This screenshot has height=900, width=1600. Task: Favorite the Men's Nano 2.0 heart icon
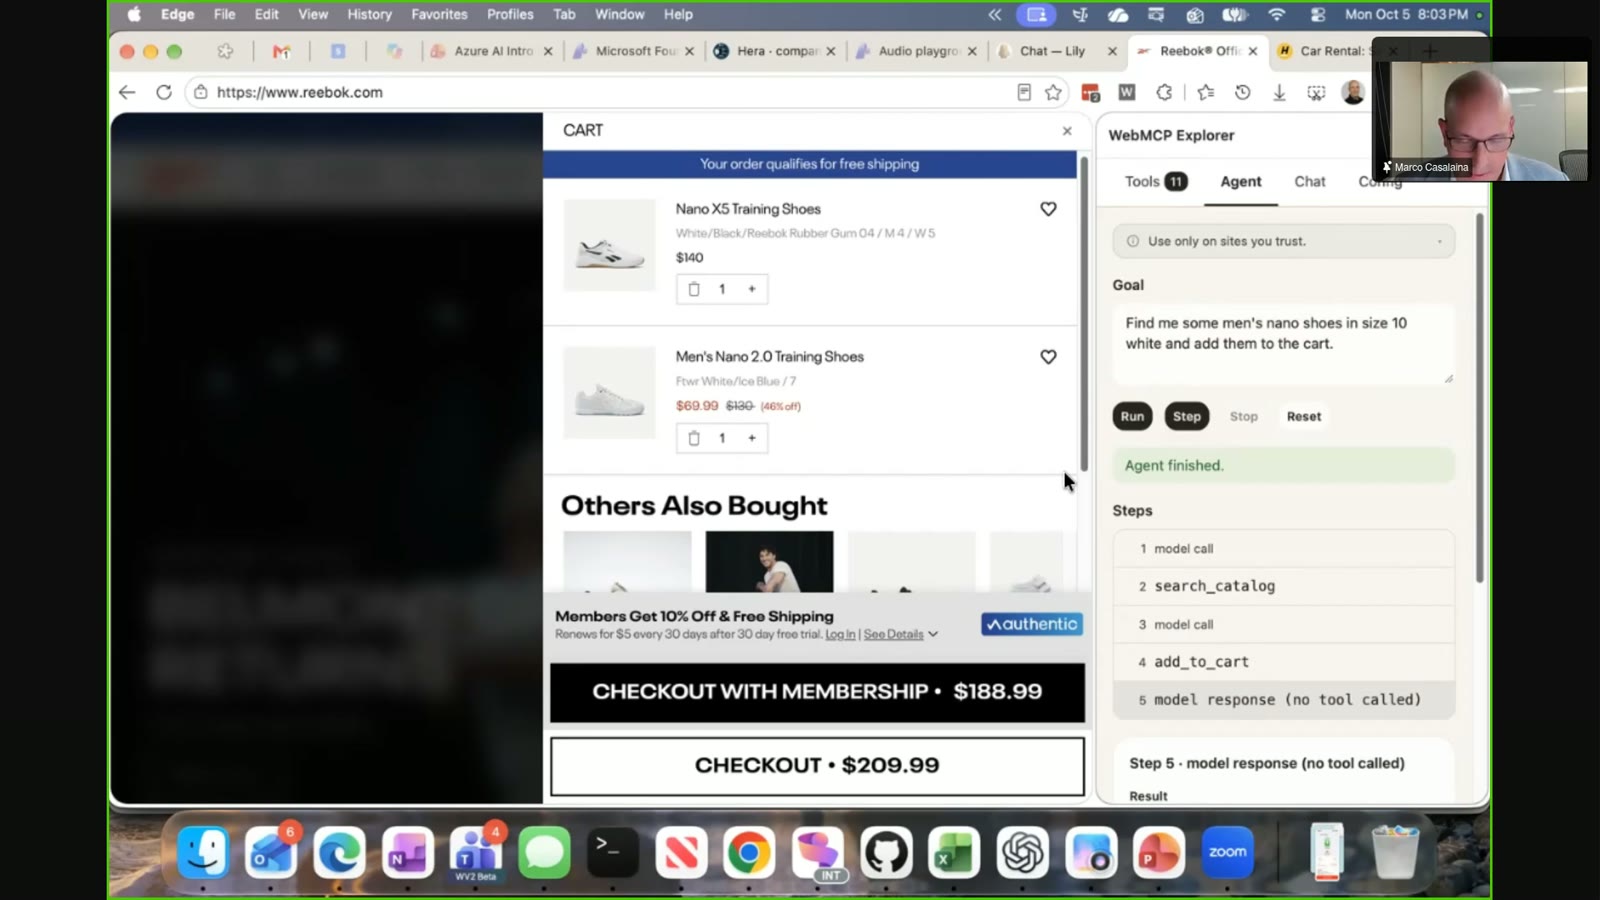point(1048,357)
